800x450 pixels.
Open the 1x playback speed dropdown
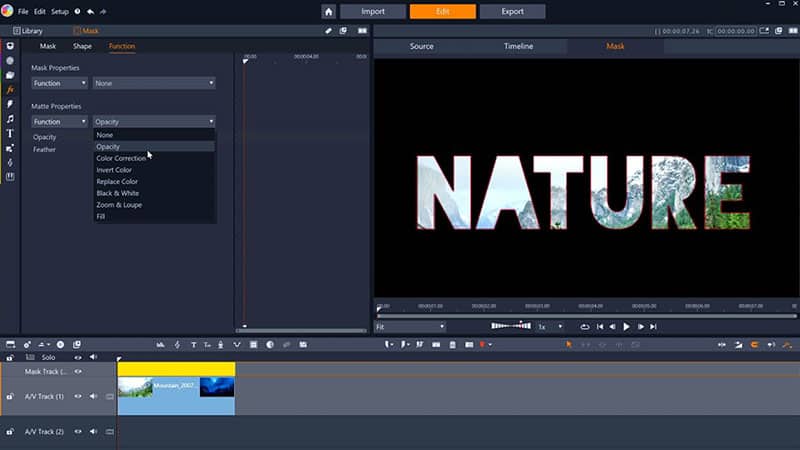548,326
